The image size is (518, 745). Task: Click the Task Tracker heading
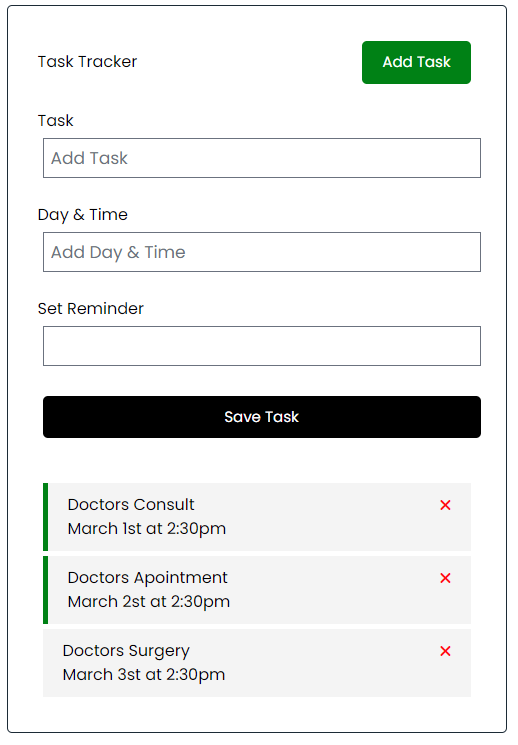[x=87, y=62]
